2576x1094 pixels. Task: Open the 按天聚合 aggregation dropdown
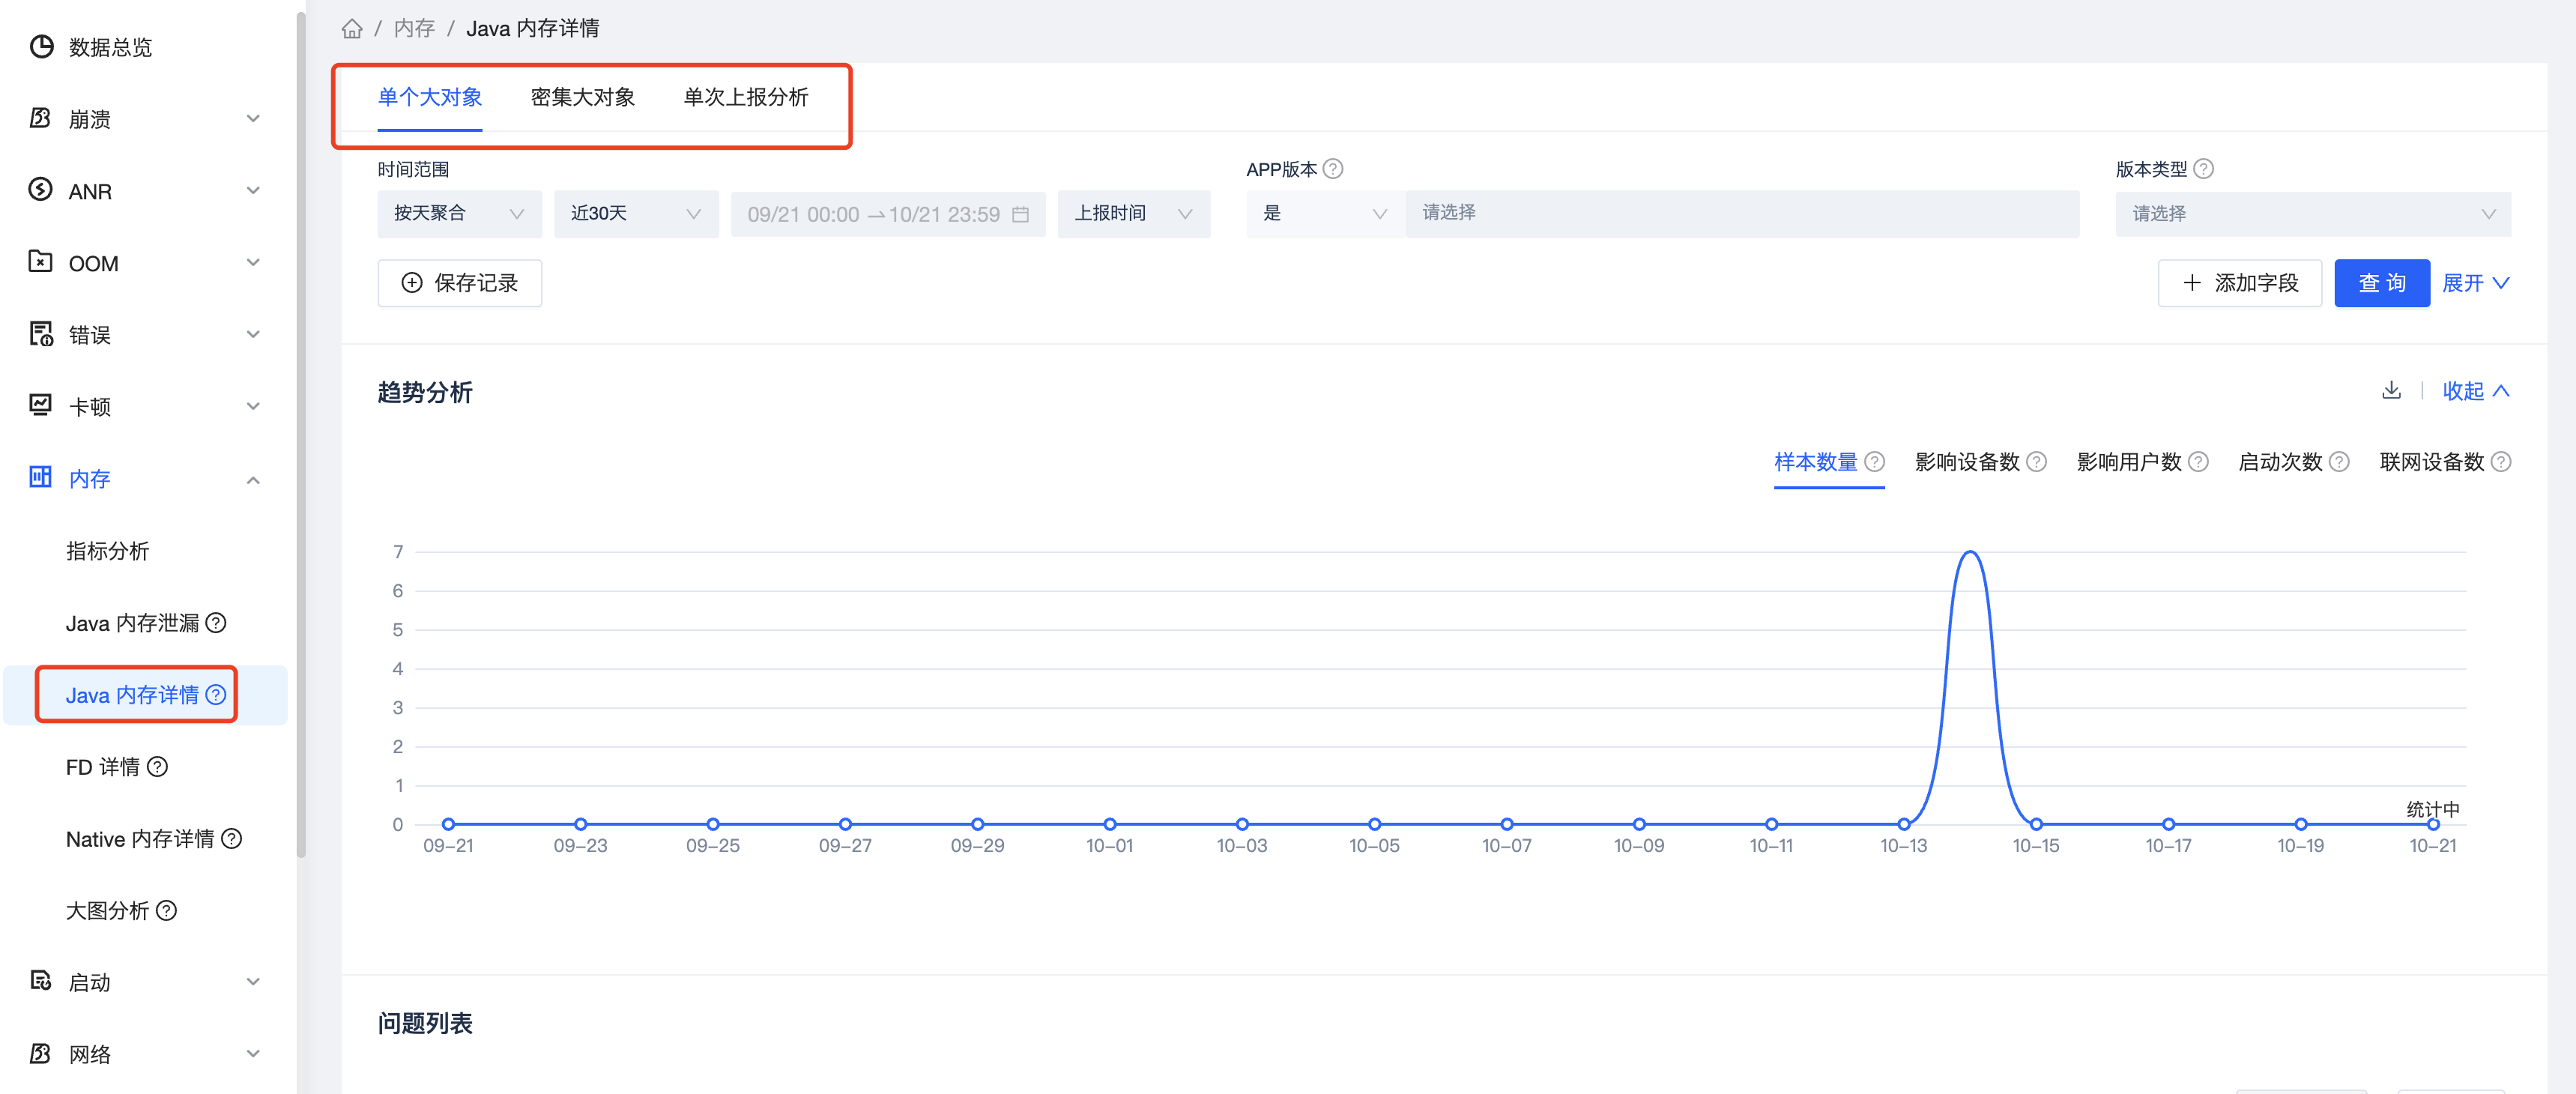click(459, 214)
